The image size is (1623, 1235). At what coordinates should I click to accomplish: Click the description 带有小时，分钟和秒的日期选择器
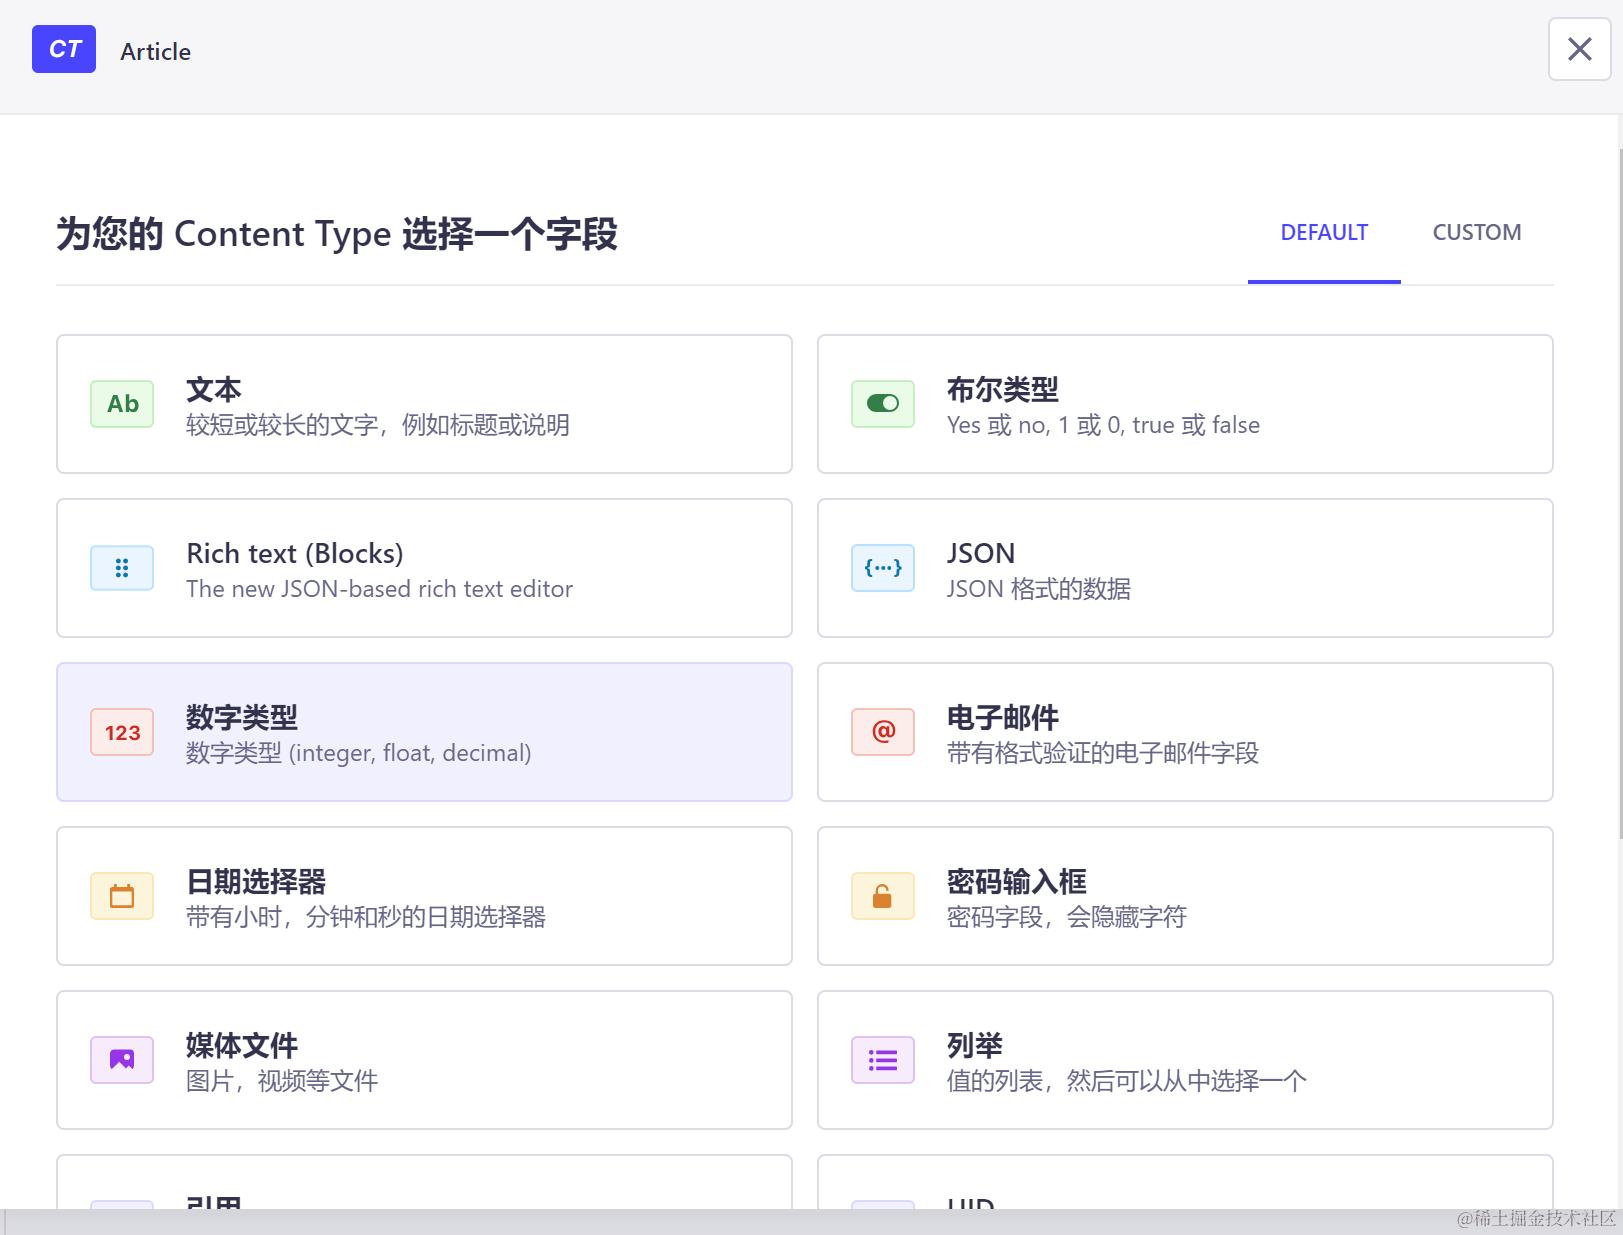[366, 917]
